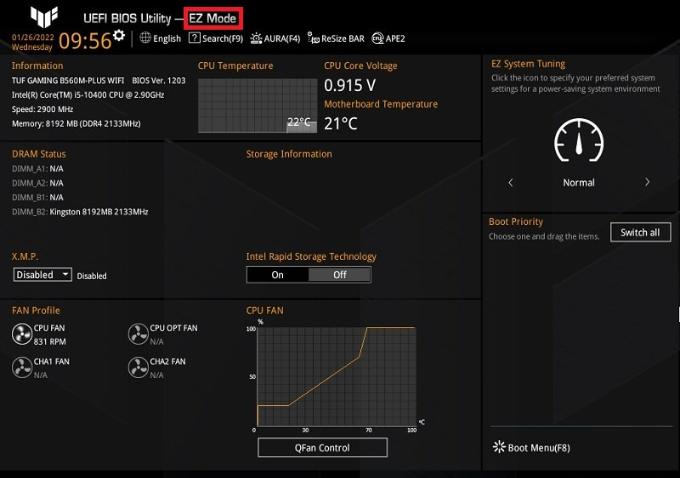Select the CHA2 FAN icon

[x=138, y=368]
